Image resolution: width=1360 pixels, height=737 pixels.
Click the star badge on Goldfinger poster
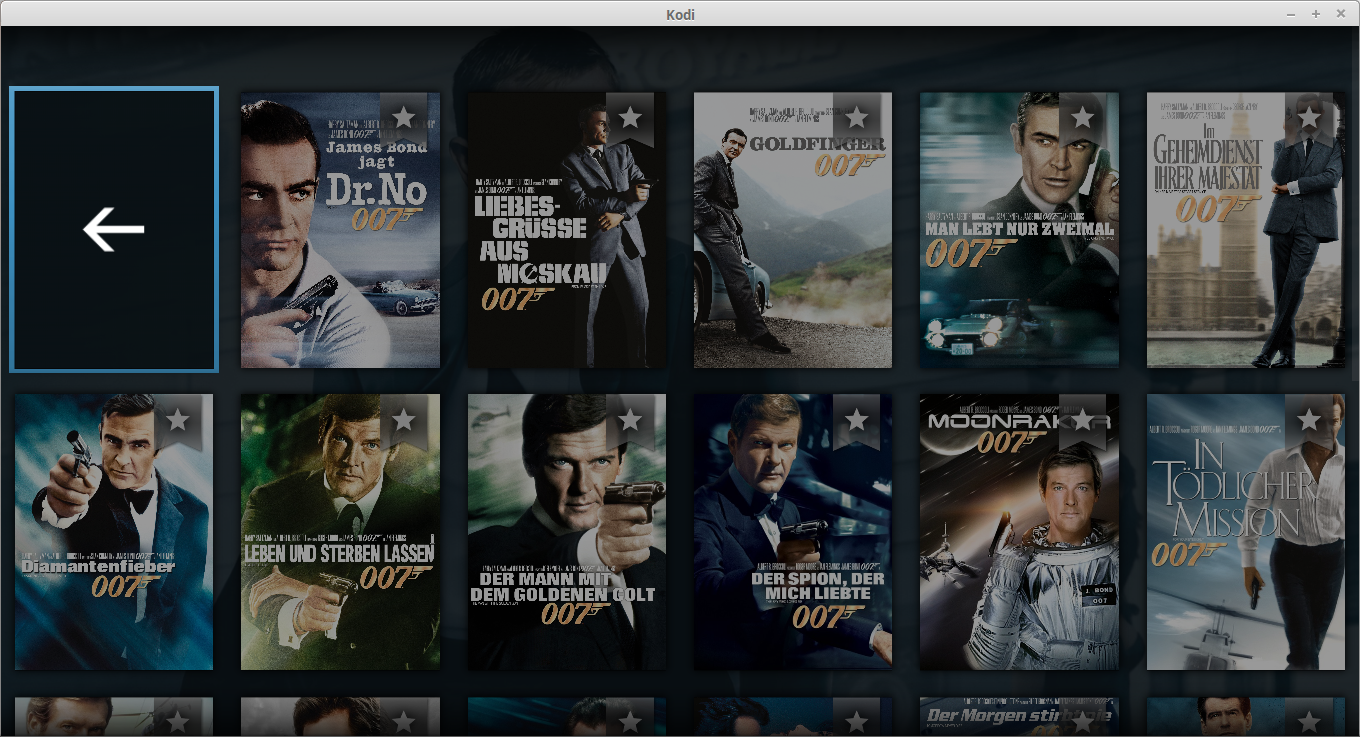pos(856,118)
